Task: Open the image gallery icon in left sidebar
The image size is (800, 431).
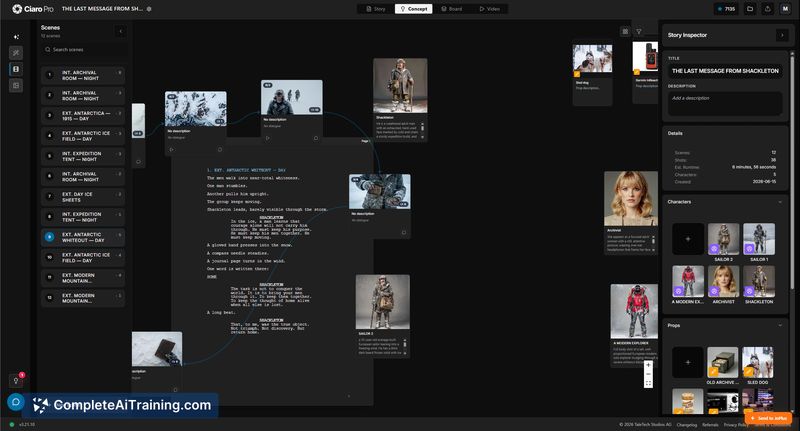Action: click(x=16, y=86)
